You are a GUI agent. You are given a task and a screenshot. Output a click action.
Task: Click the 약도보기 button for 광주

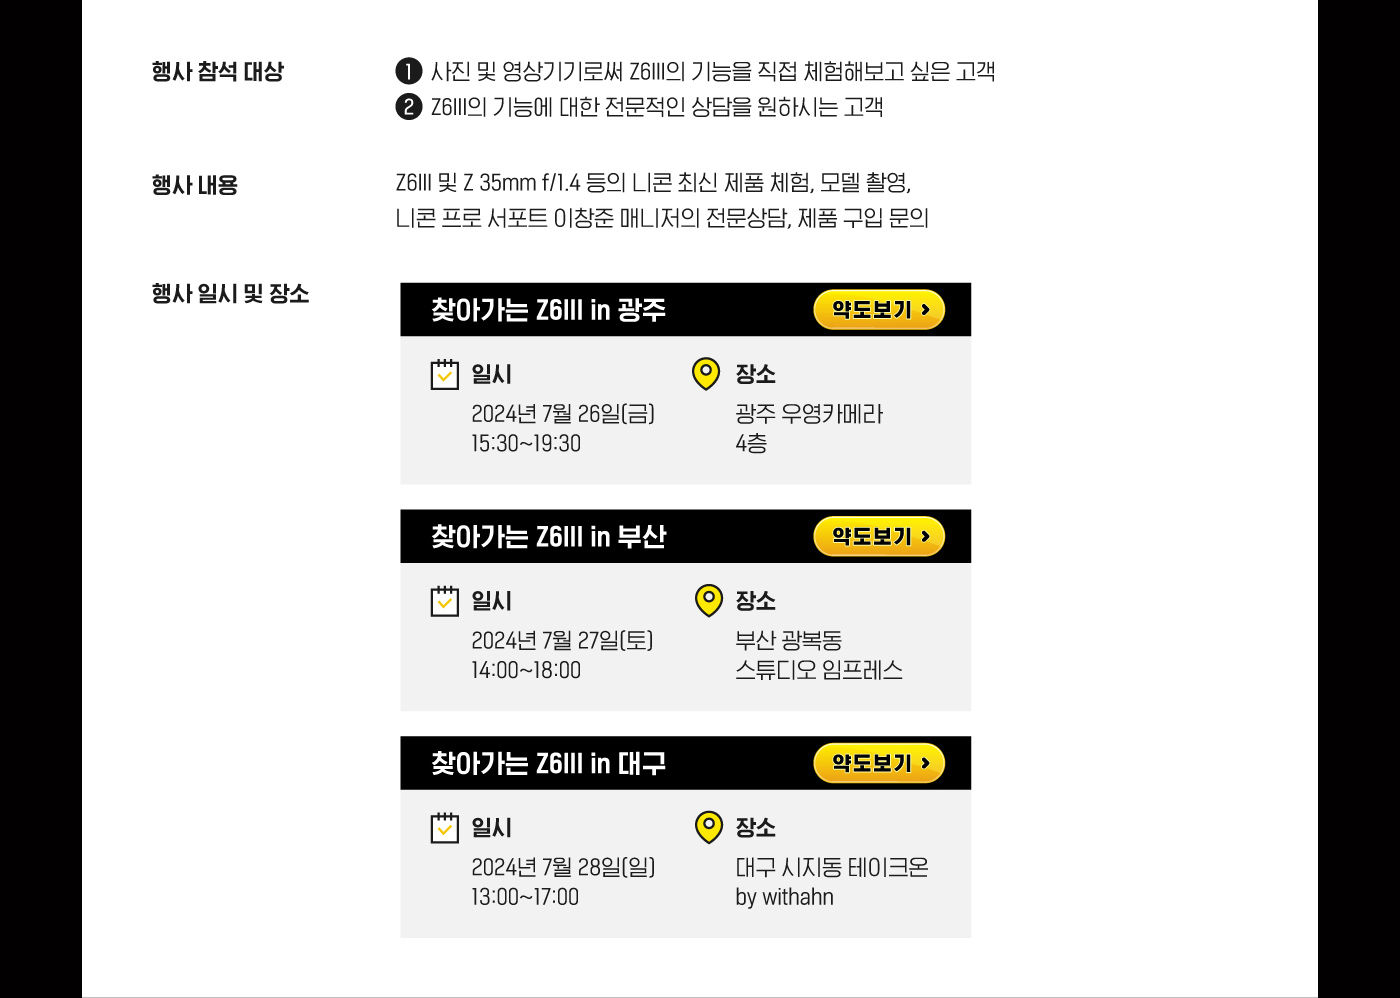click(x=879, y=310)
